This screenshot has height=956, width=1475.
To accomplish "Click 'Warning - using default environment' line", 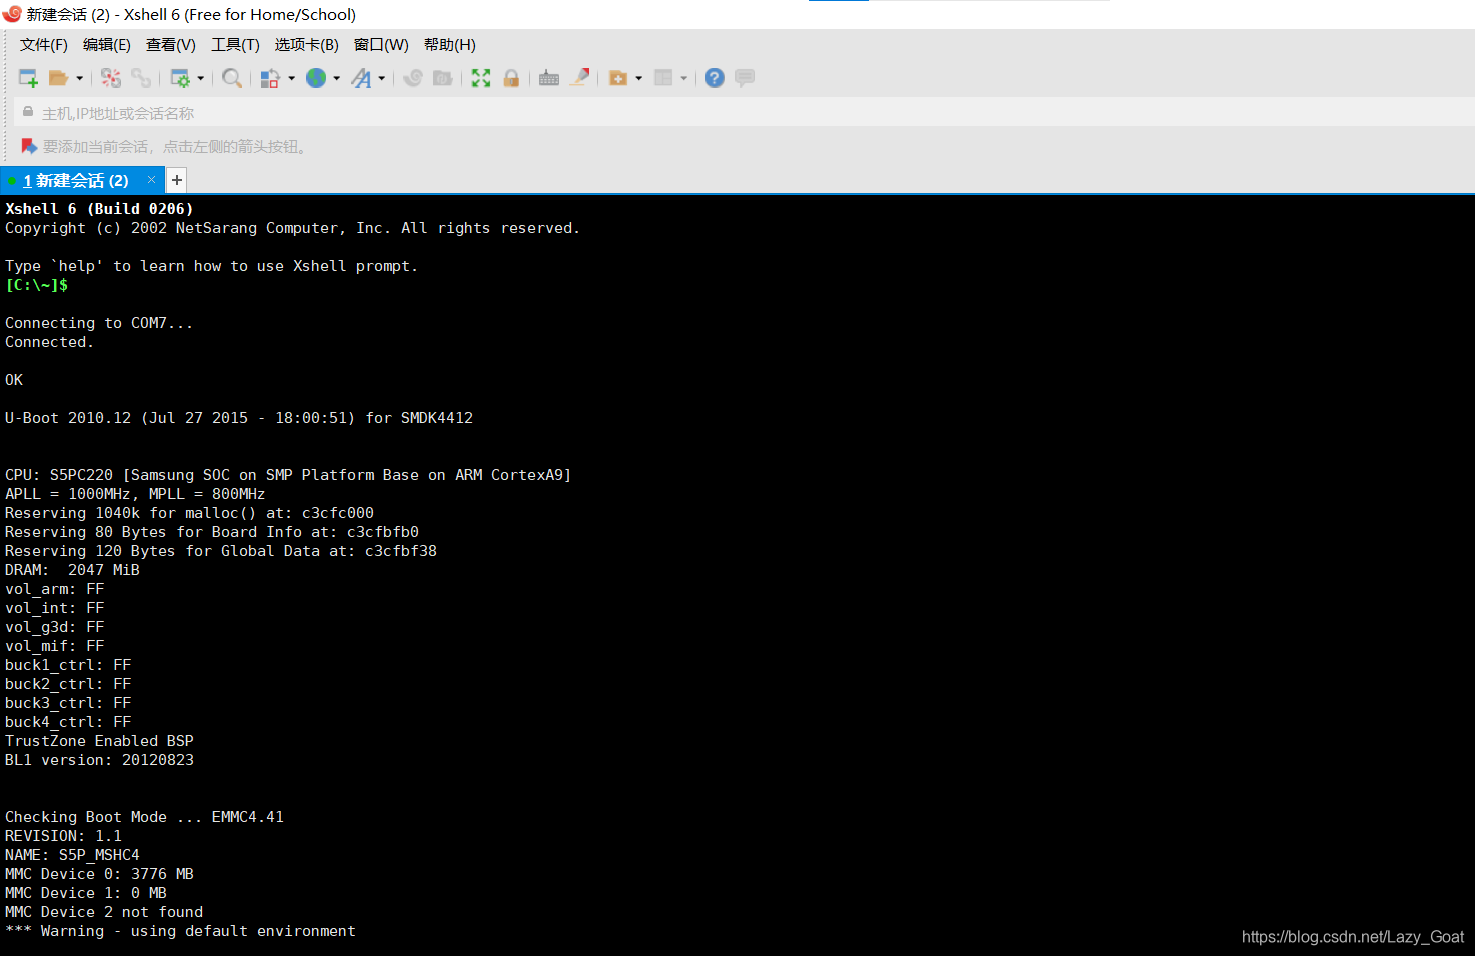I will coord(180,931).
